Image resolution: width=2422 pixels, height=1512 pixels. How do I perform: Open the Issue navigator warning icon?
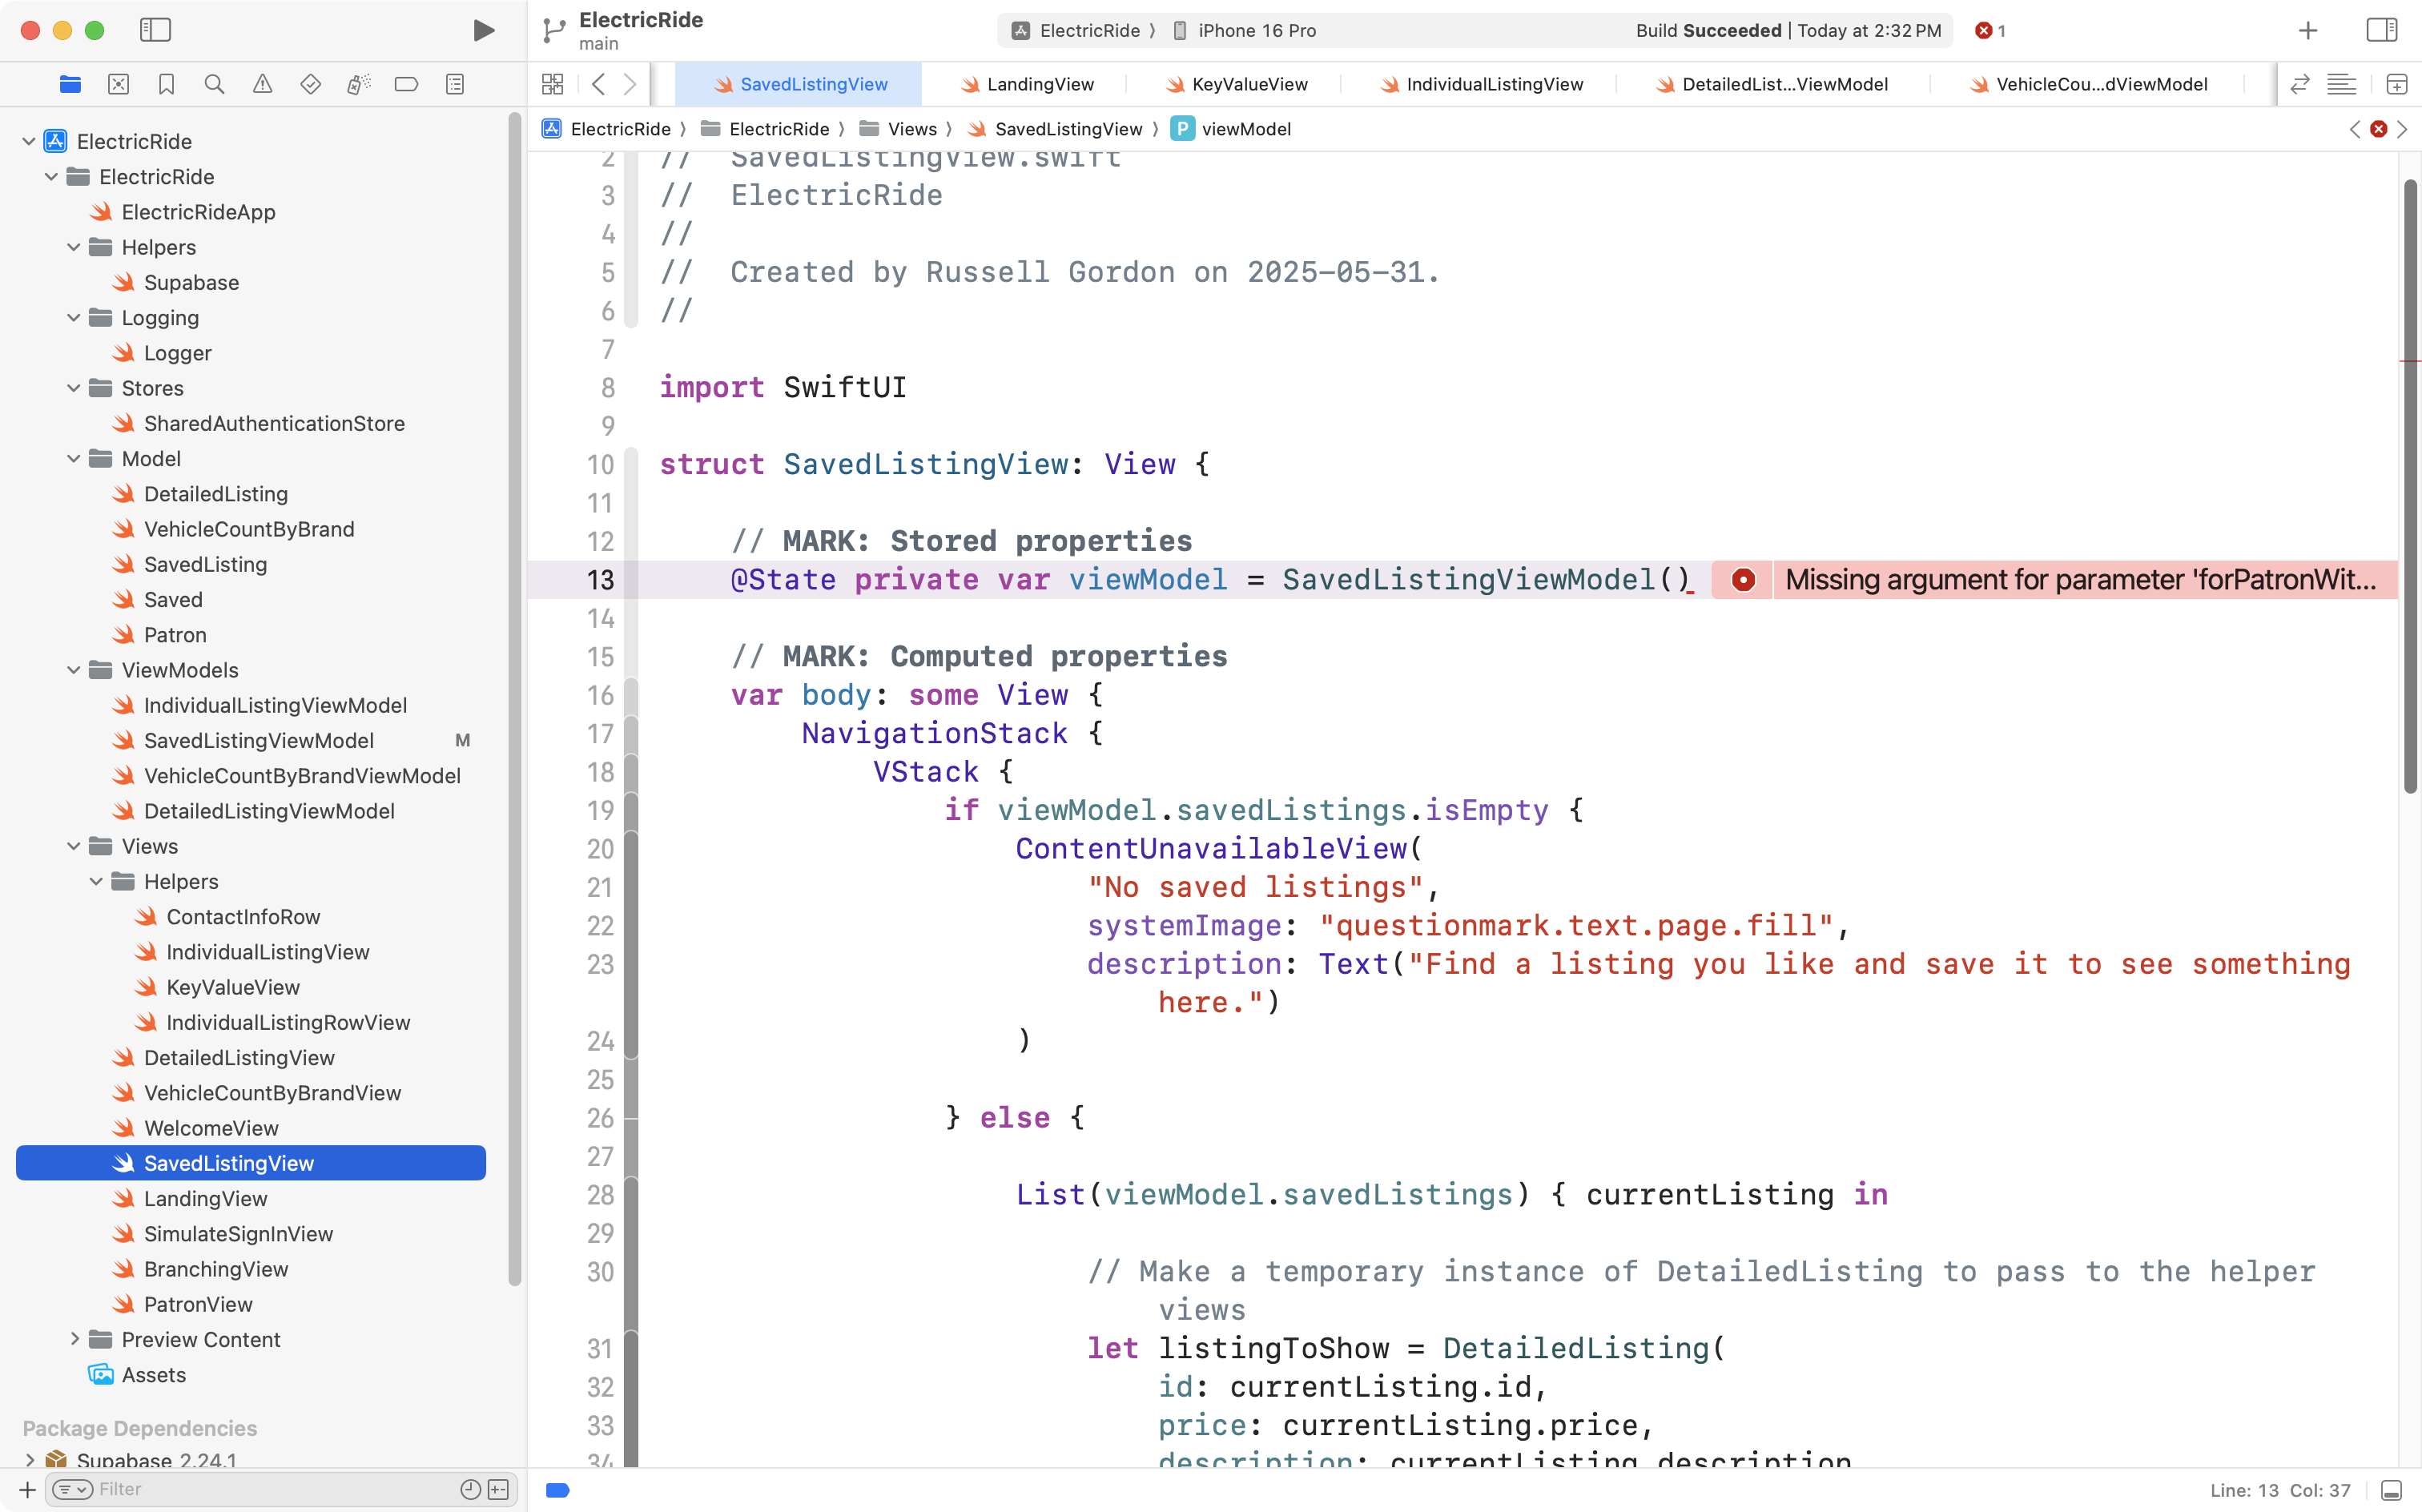point(262,84)
